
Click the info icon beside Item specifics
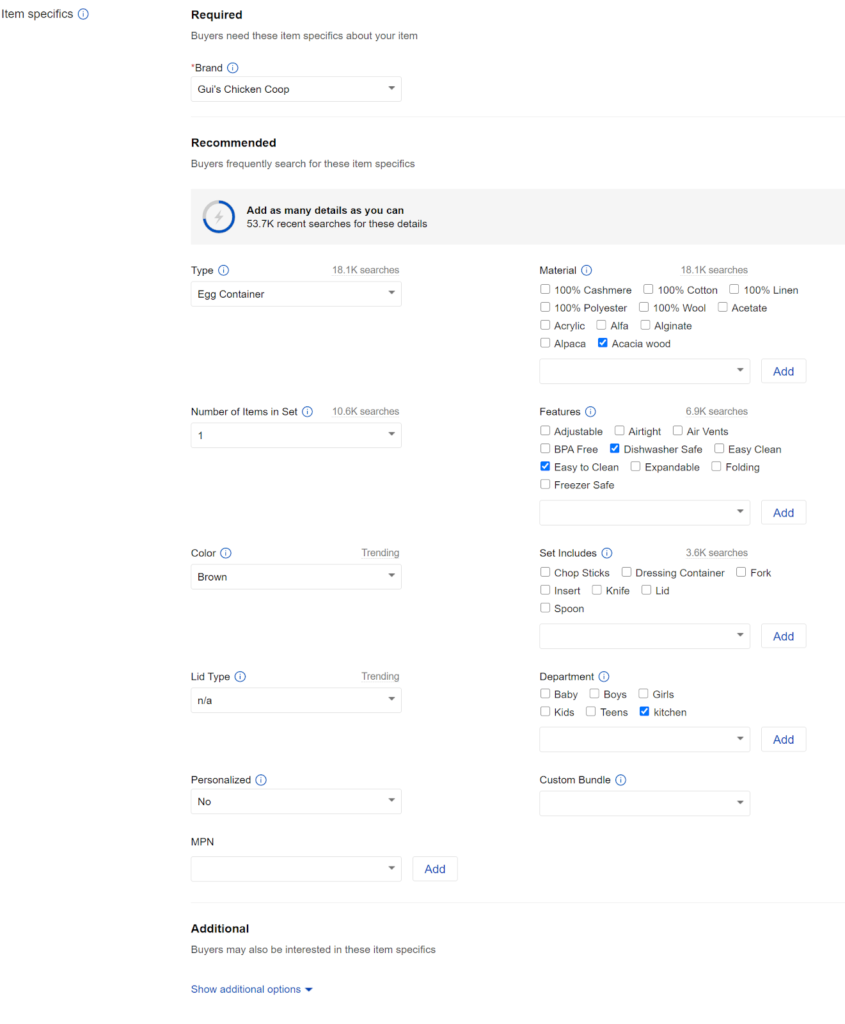[x=83, y=15]
